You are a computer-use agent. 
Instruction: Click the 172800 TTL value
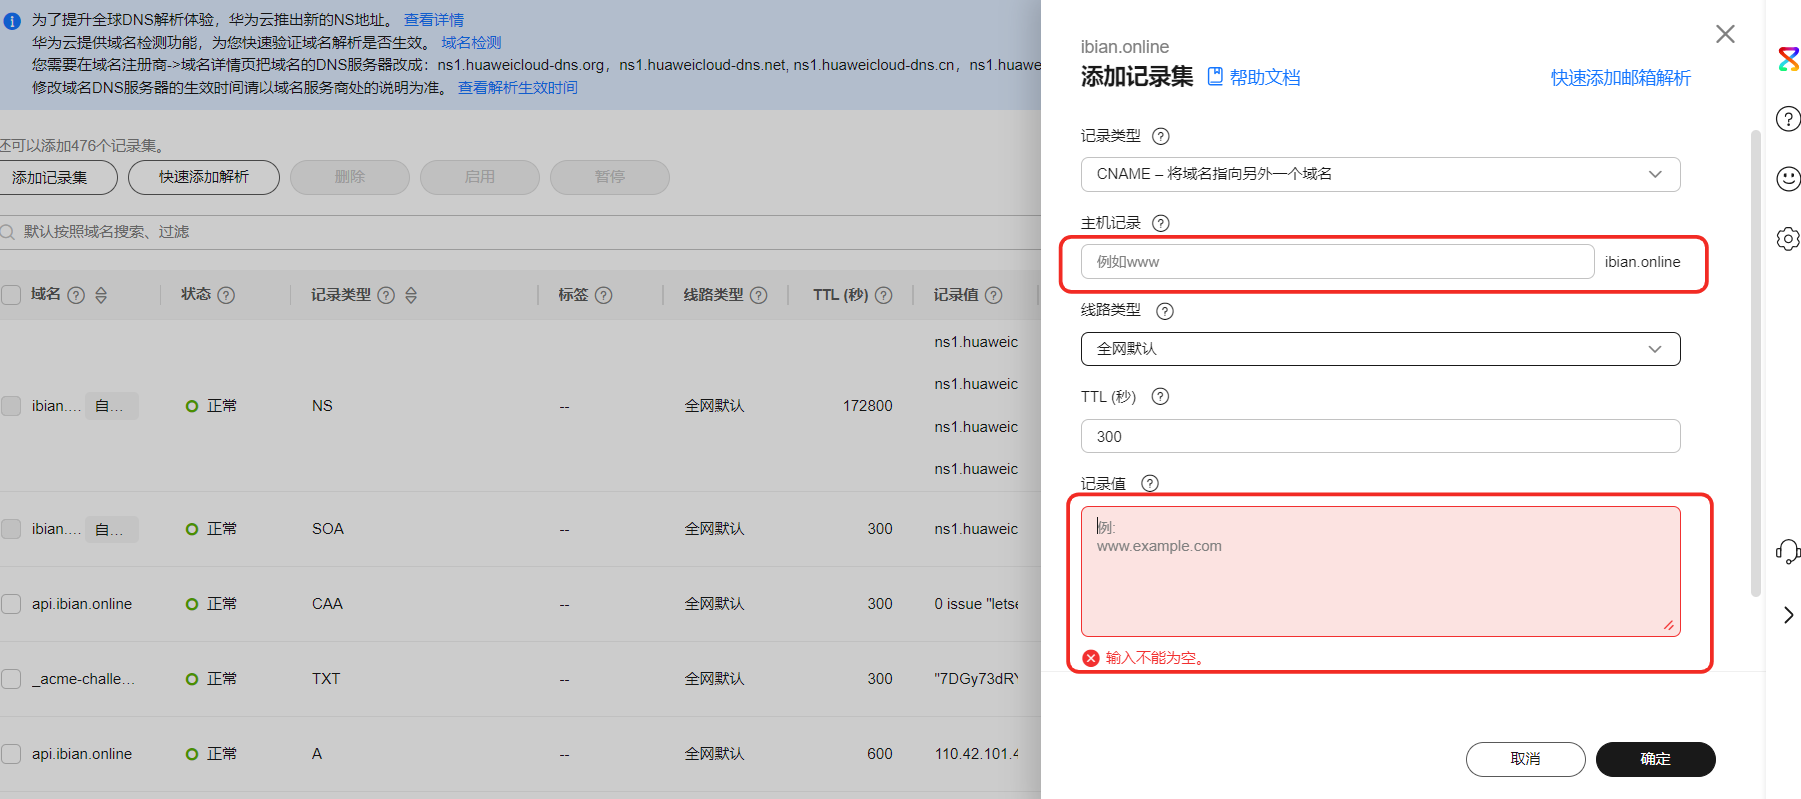[x=867, y=406]
